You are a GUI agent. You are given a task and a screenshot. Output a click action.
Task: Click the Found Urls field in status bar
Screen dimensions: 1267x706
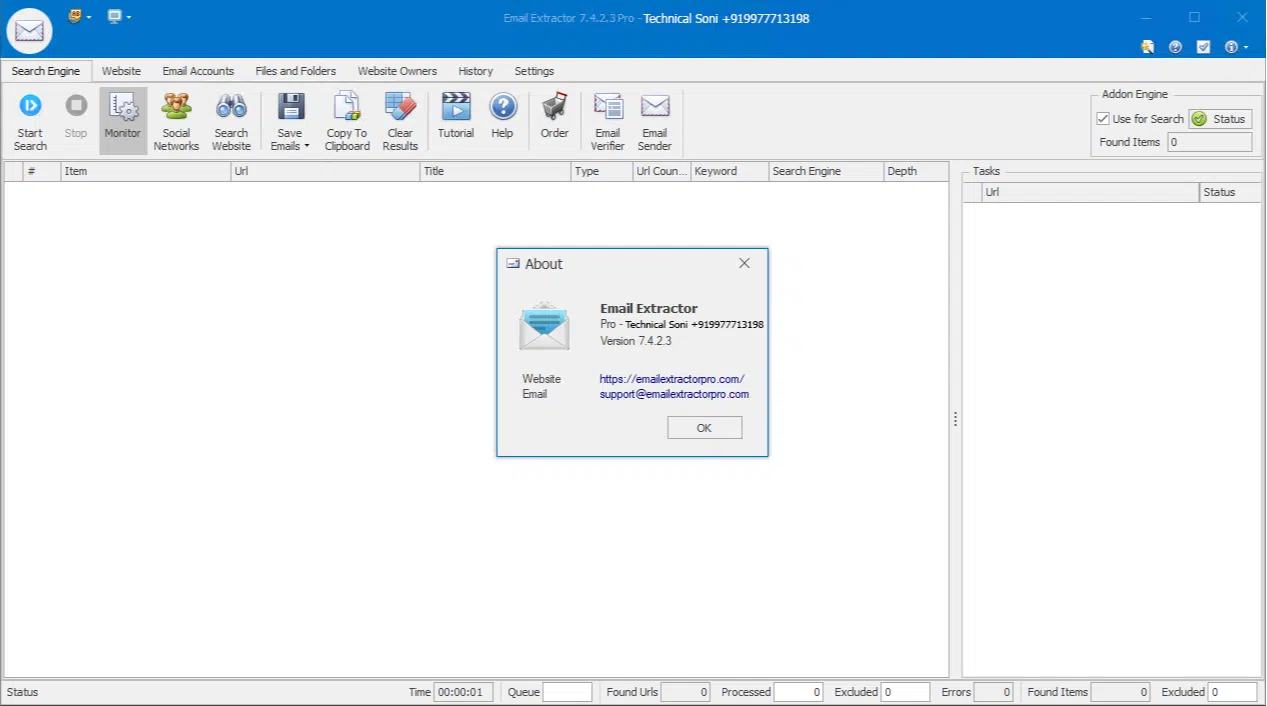(685, 692)
